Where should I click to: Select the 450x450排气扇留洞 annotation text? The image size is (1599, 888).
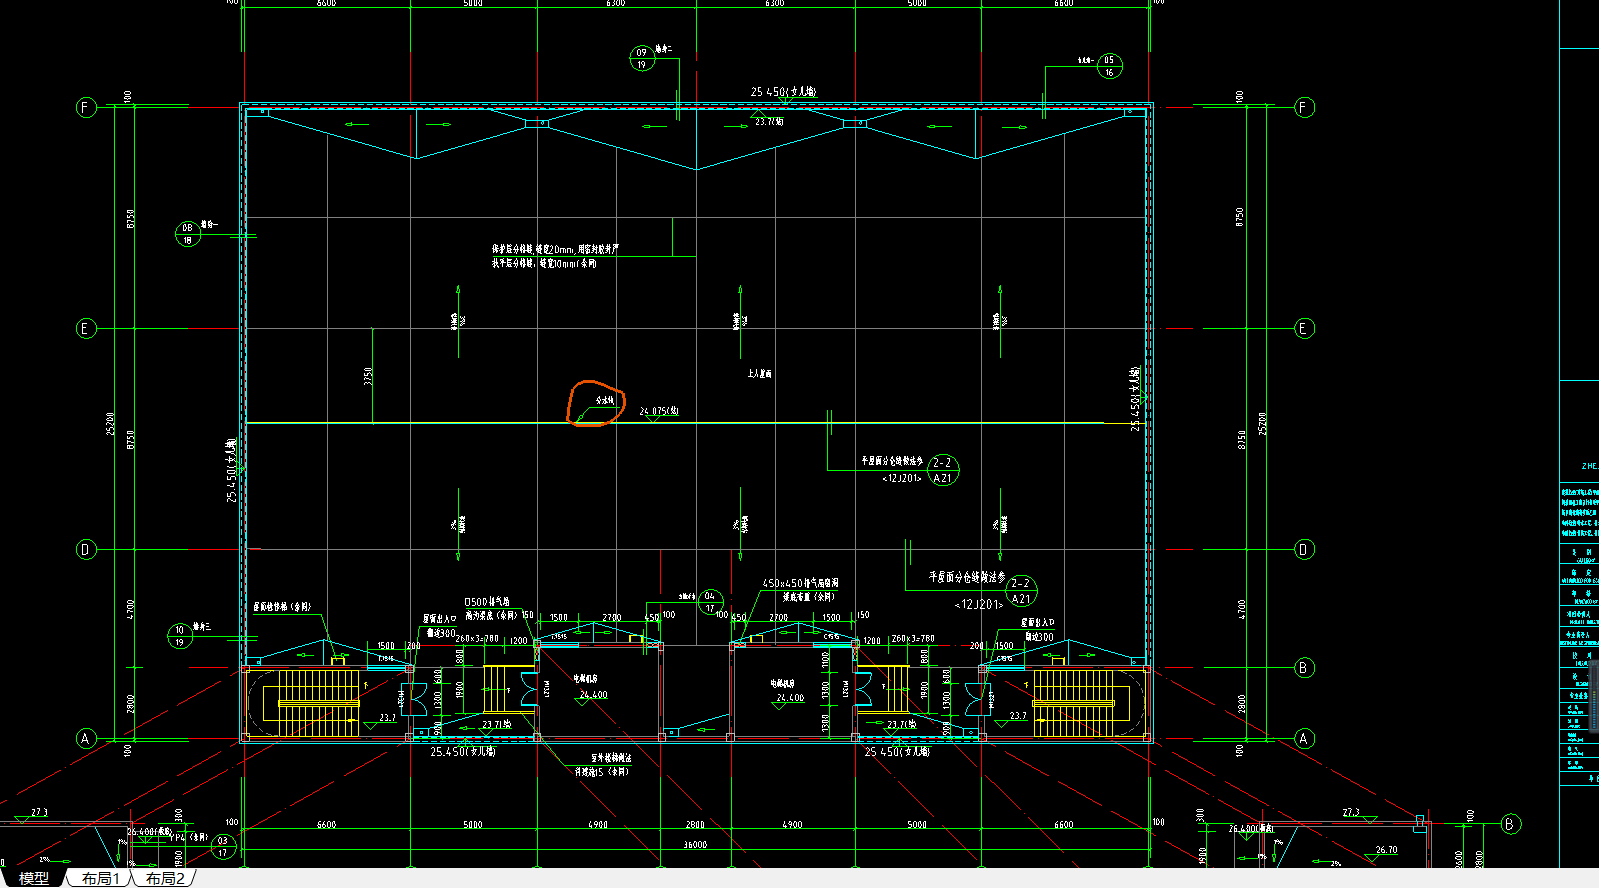[x=800, y=583]
